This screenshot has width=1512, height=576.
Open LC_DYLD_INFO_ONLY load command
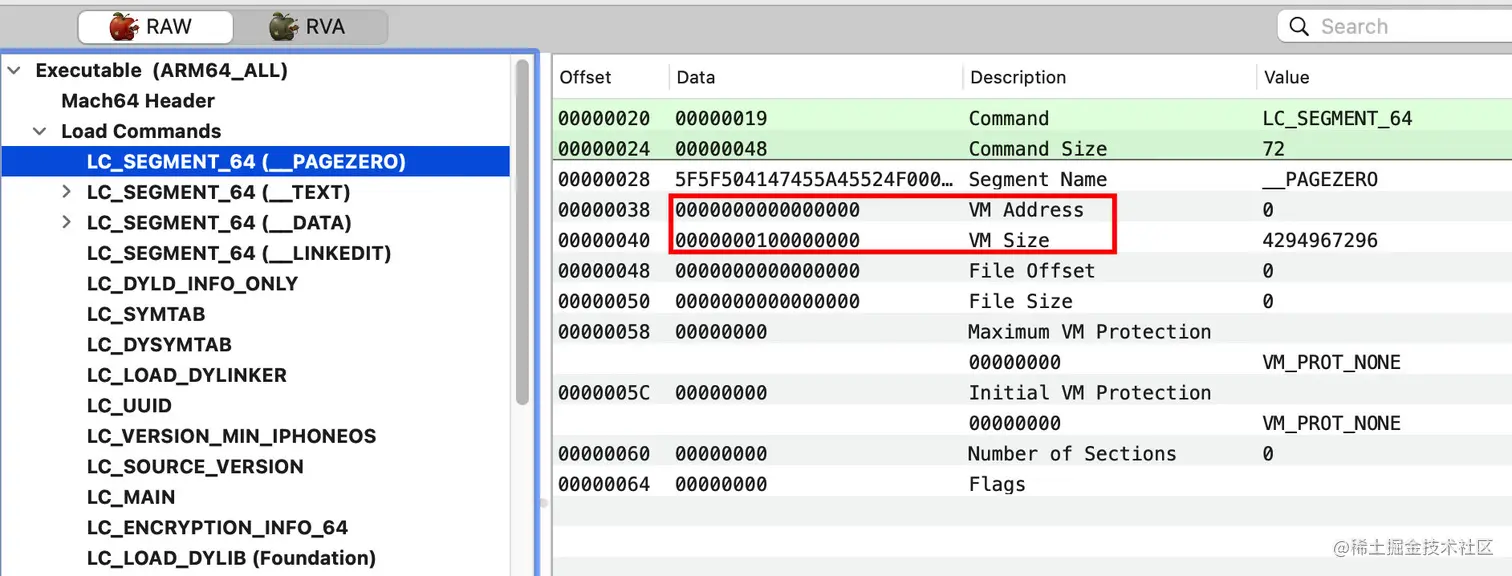pos(192,284)
